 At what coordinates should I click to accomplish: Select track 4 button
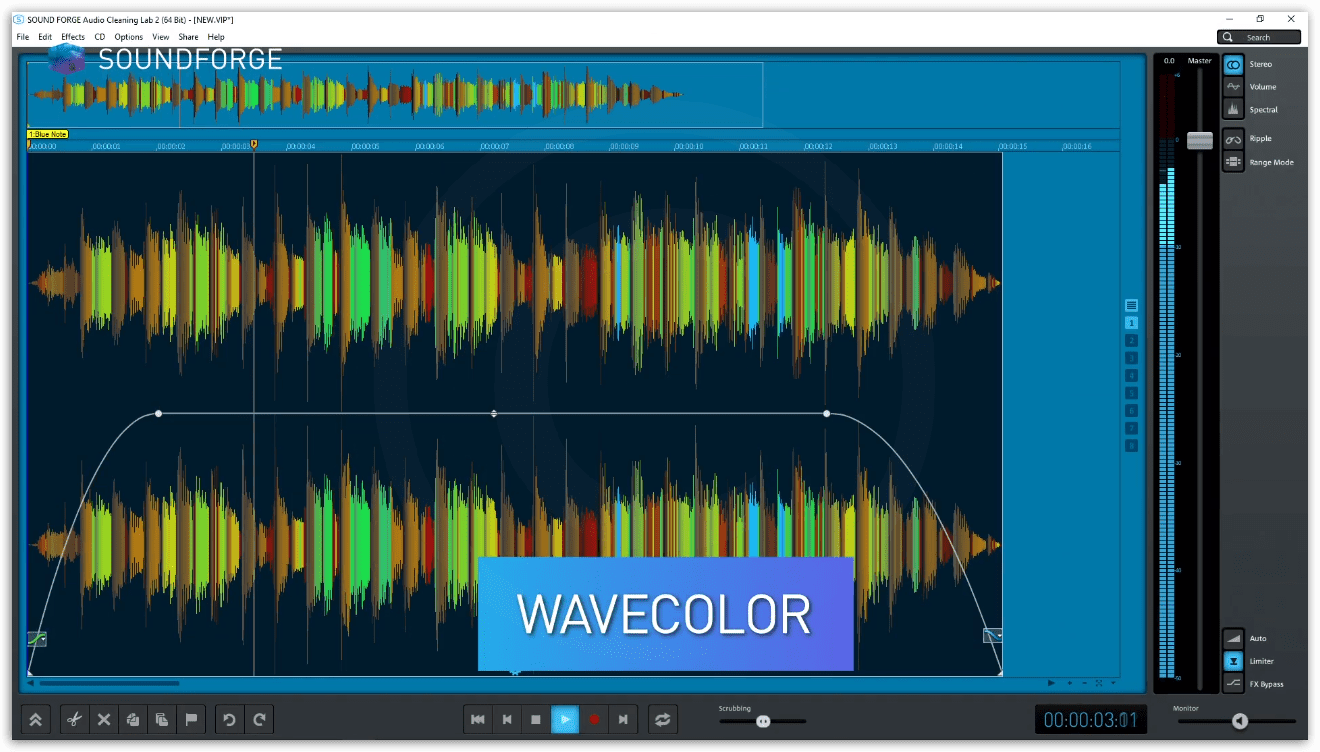pyautogui.click(x=1131, y=376)
